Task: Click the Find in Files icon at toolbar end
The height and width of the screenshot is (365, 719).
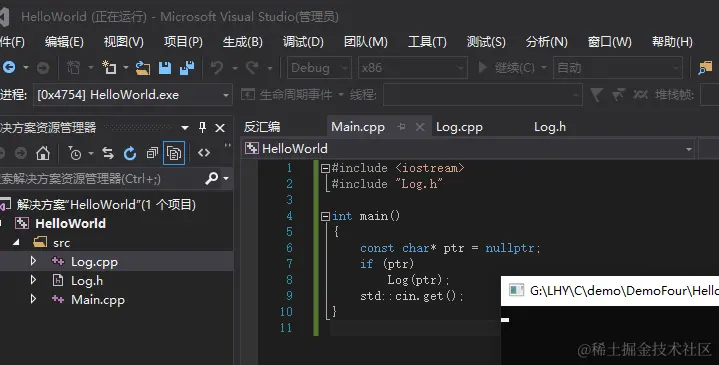Action: click(705, 68)
